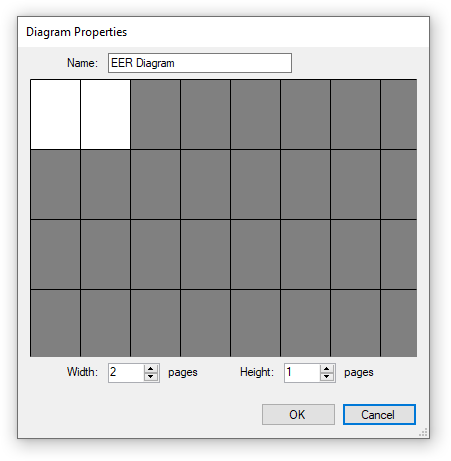This screenshot has height=461, width=451.
Task: Decrease Width with the down spinner arrow
Action: 151,377
